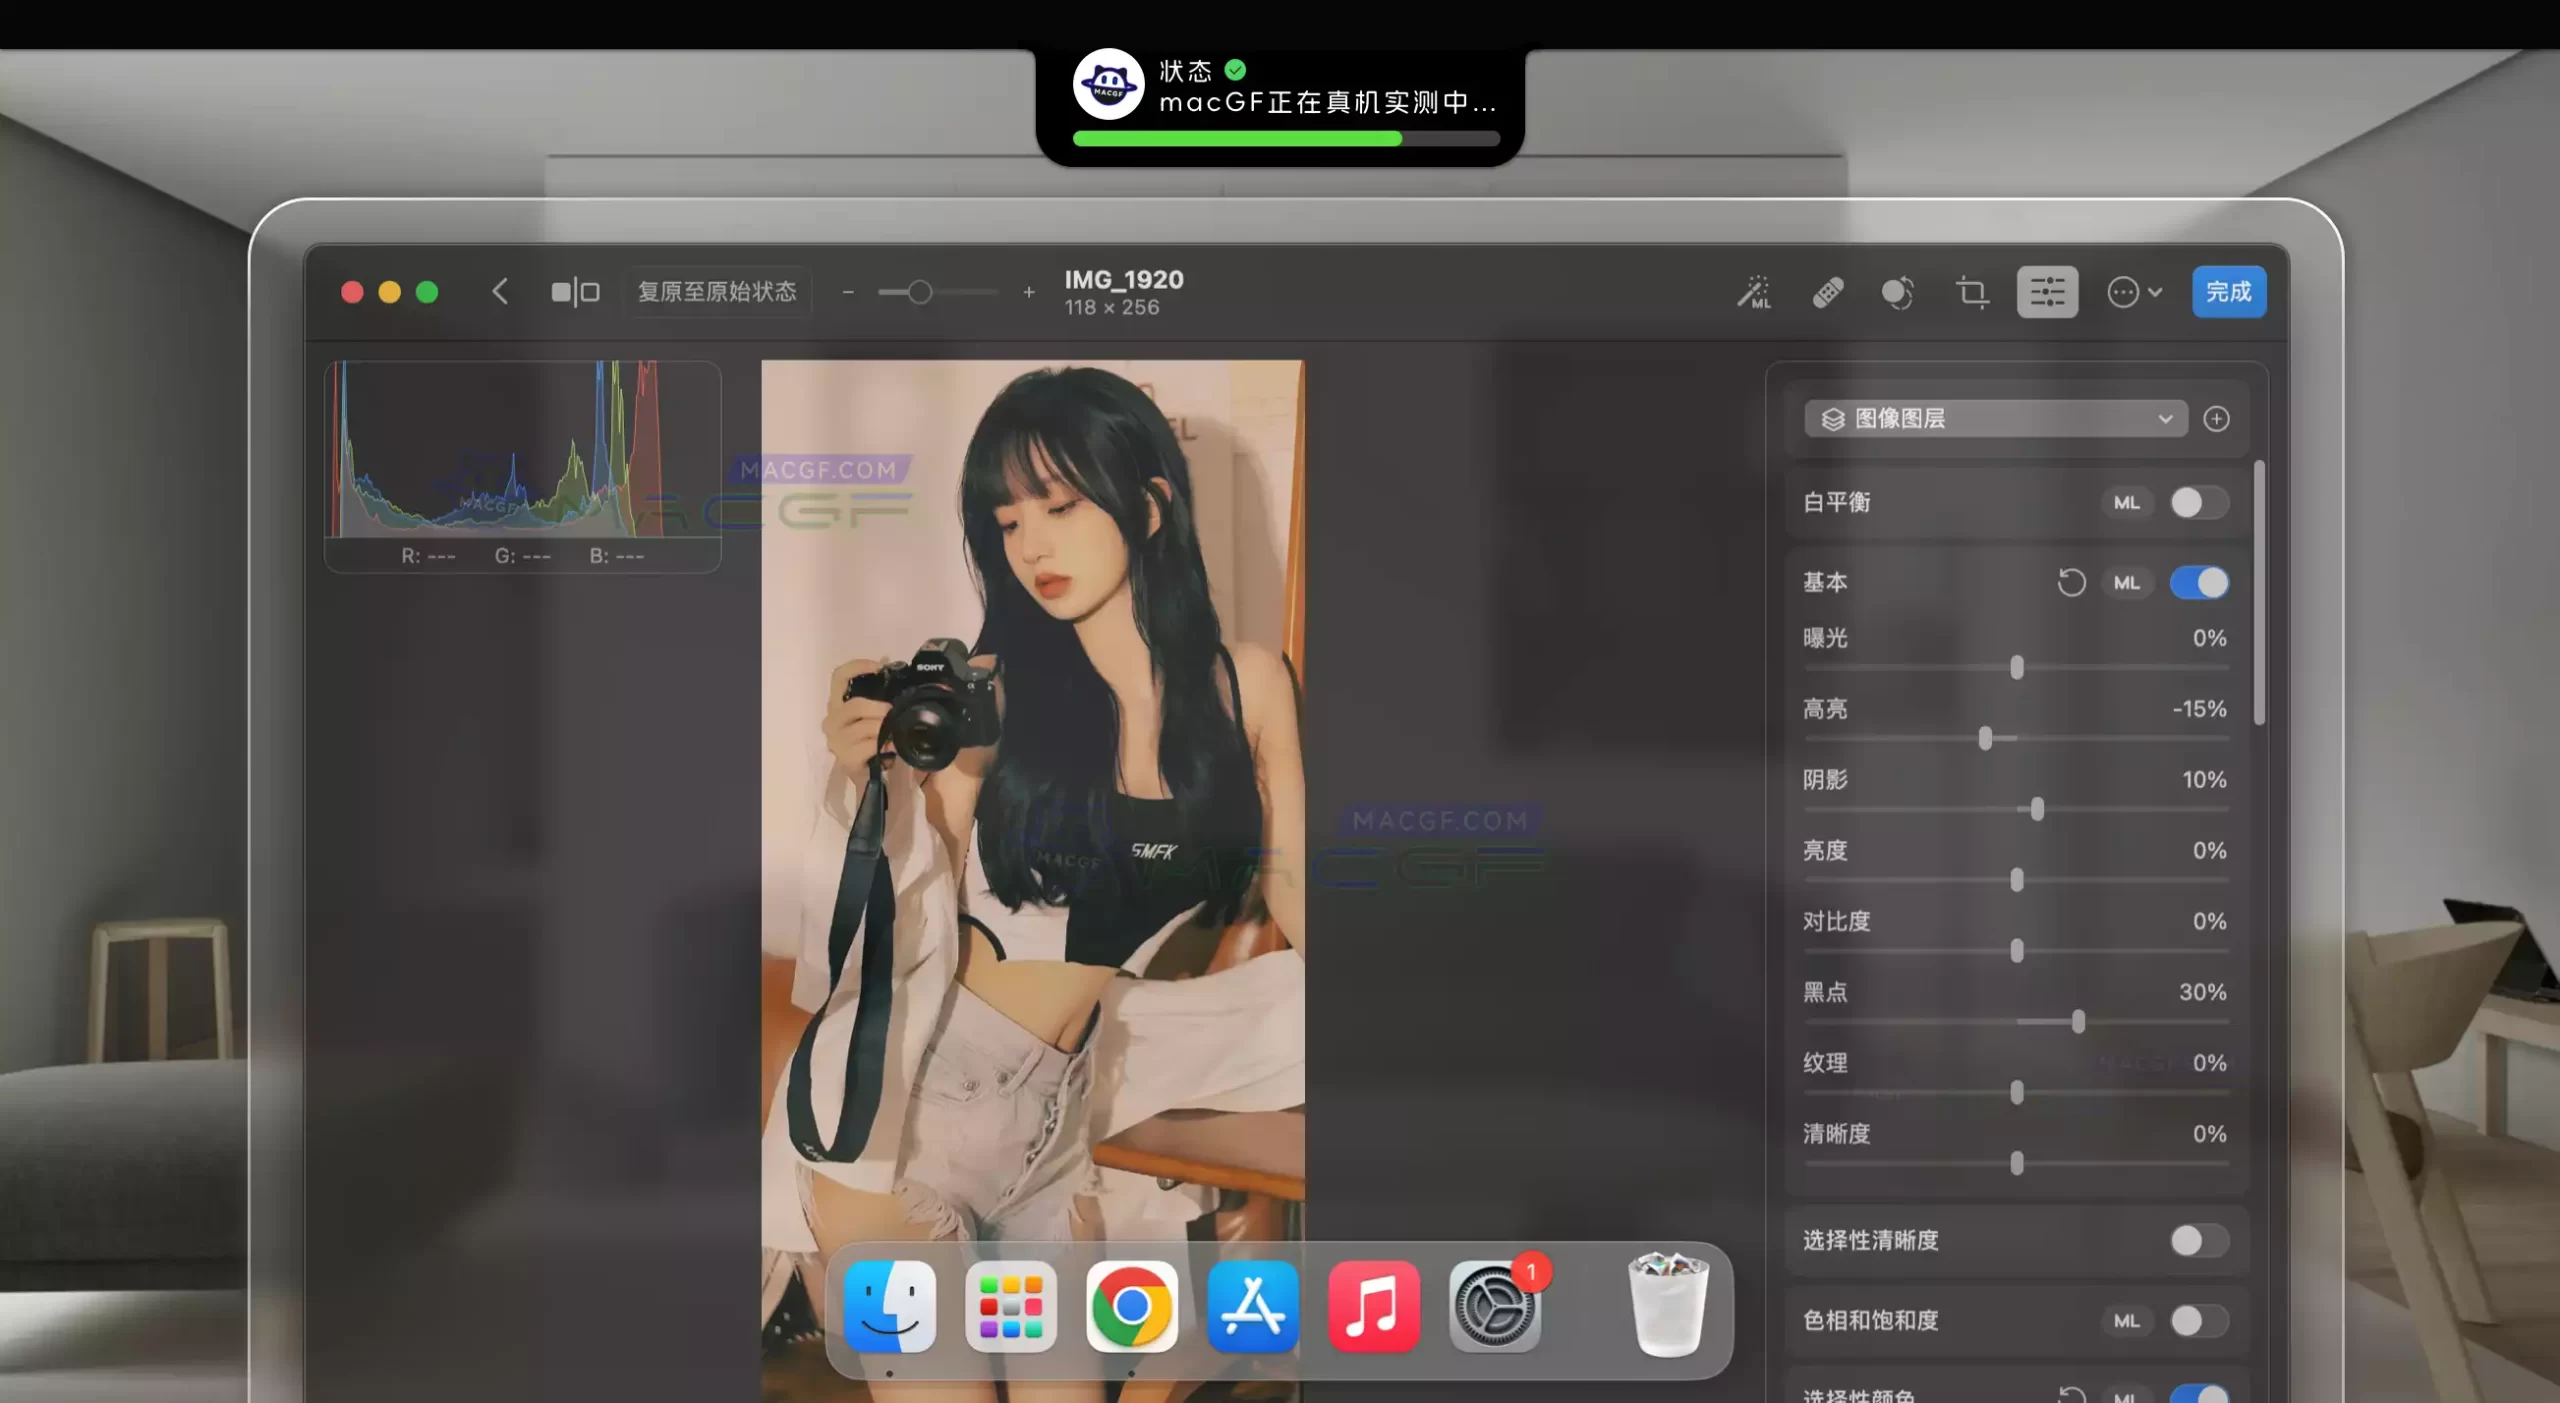2560x1403 pixels.
Task: Click the ML Enhance magic wand icon
Action: pos(1754,292)
